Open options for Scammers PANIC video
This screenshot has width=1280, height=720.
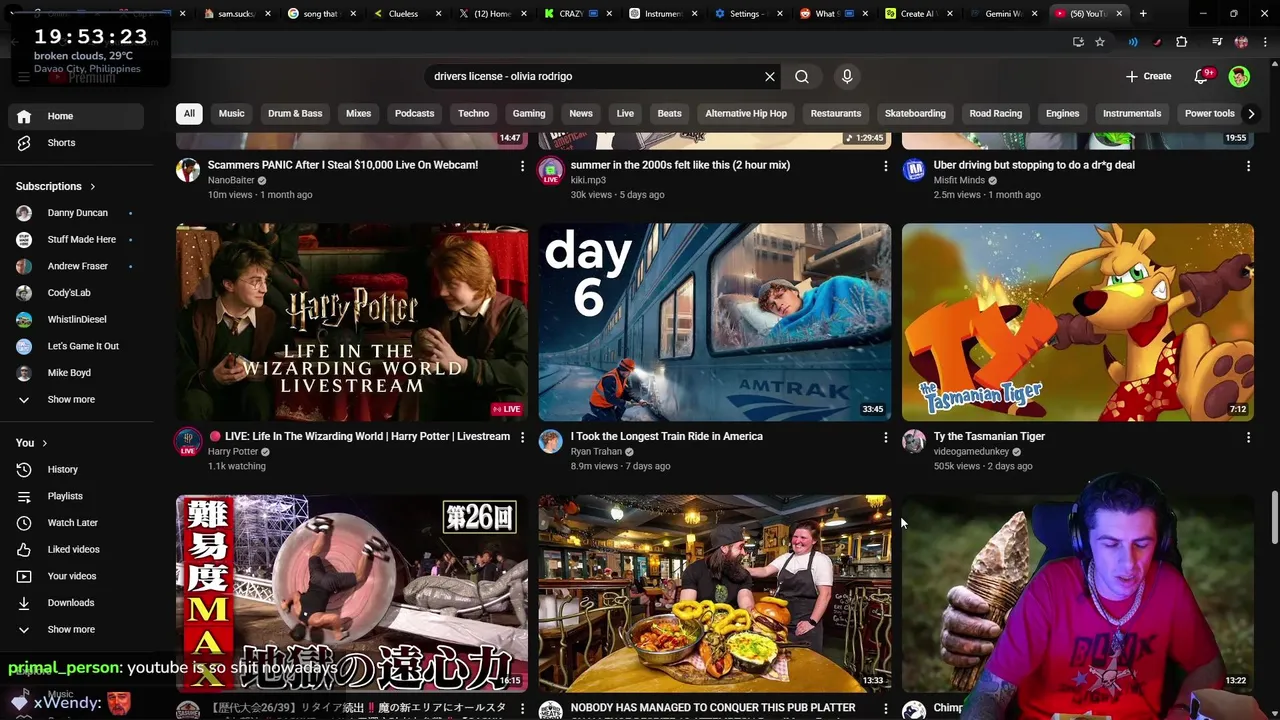click(522, 166)
